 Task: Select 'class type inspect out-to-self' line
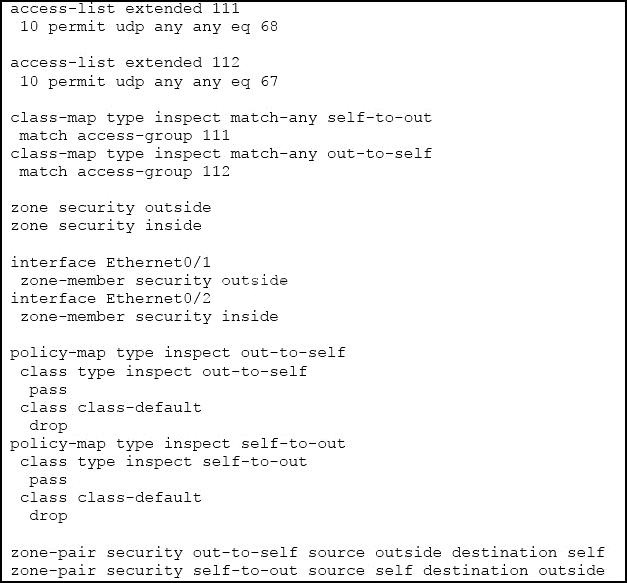[x=164, y=372]
